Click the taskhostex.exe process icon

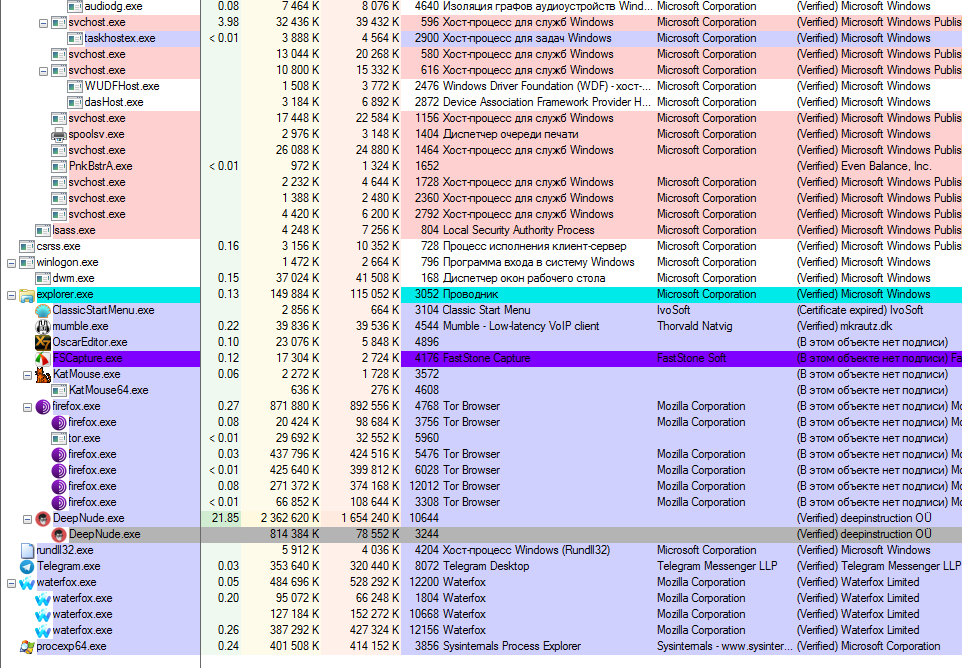(x=75, y=38)
